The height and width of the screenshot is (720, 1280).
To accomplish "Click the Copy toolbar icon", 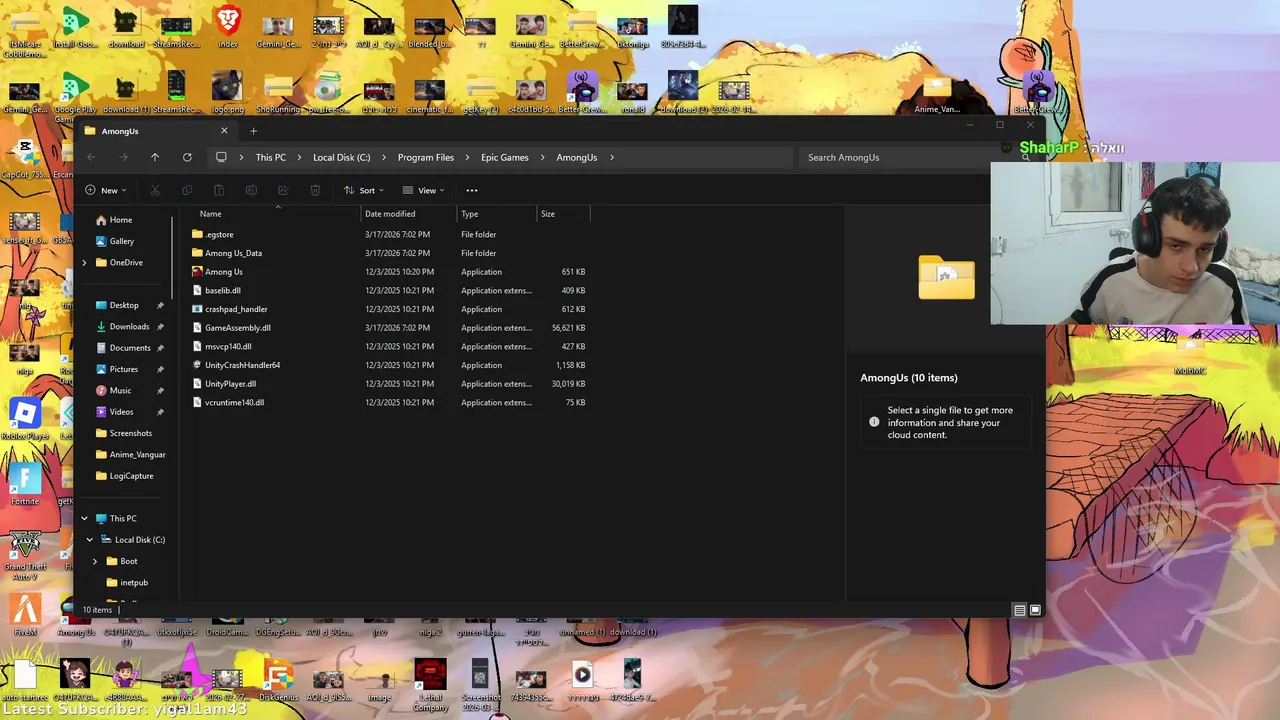I will click(187, 190).
